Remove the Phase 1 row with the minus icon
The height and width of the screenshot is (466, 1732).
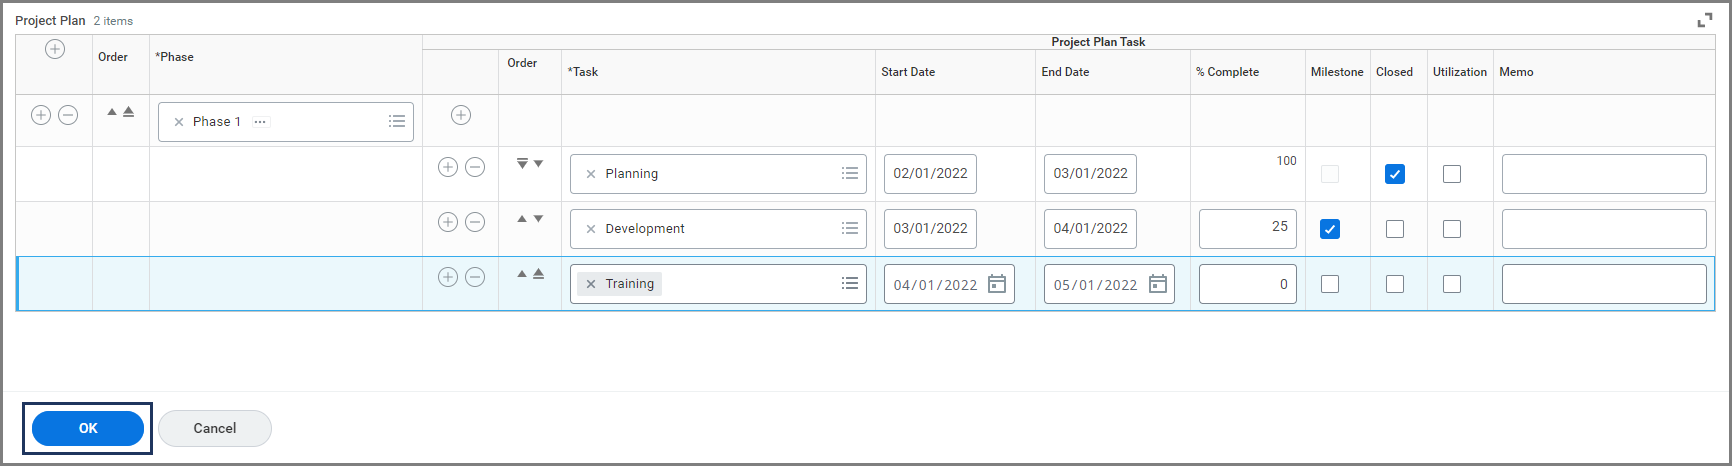(68, 115)
